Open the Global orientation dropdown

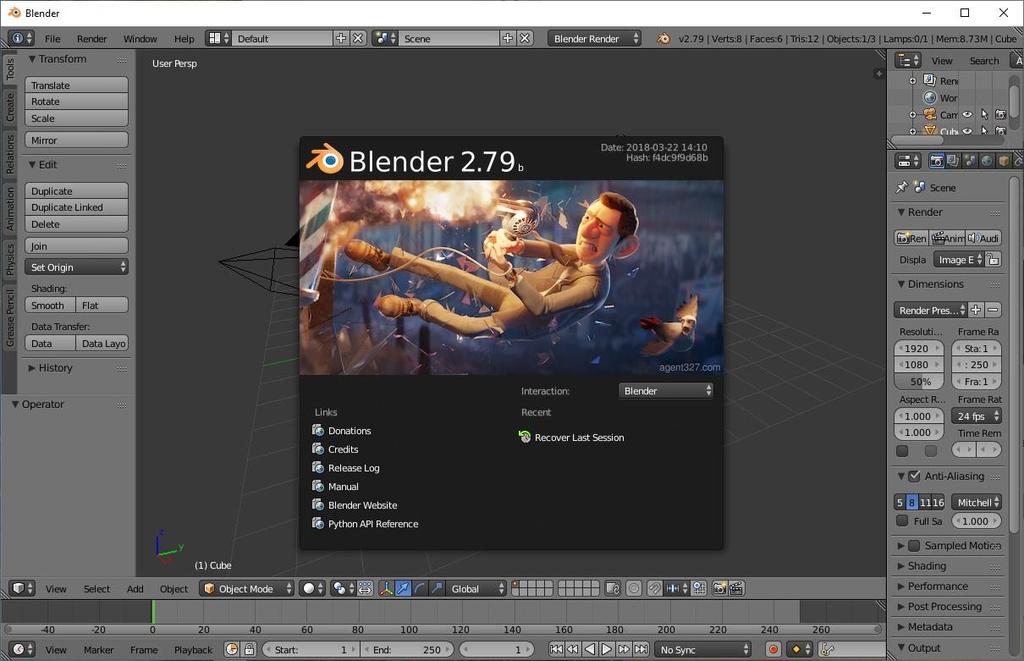pyautogui.click(x=476, y=588)
